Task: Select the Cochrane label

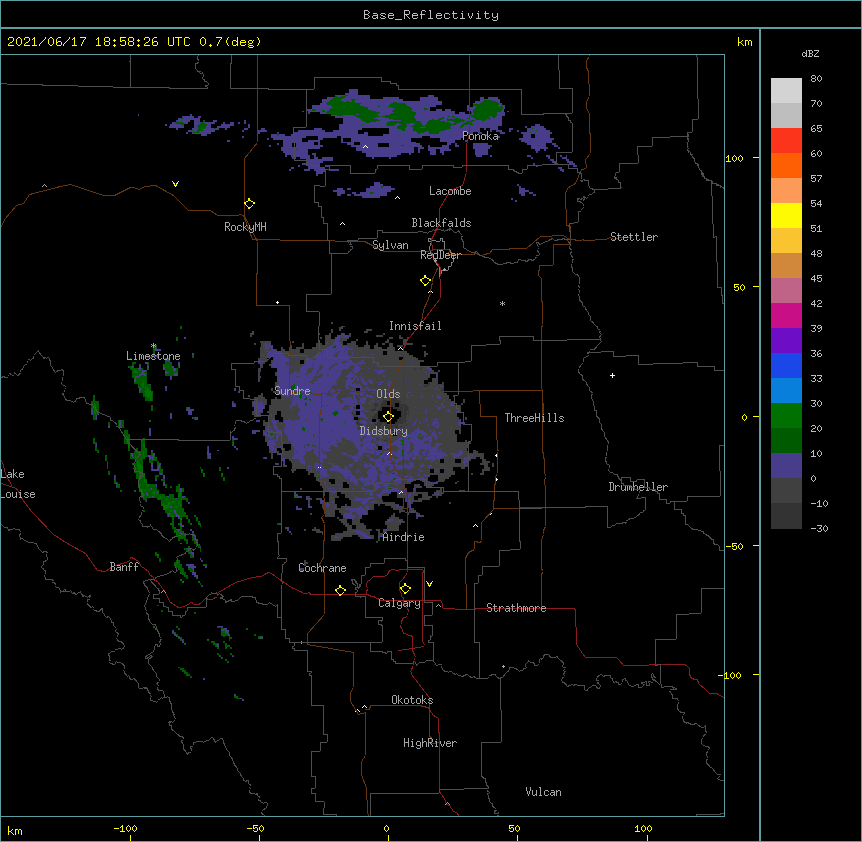Action: [x=322, y=568]
